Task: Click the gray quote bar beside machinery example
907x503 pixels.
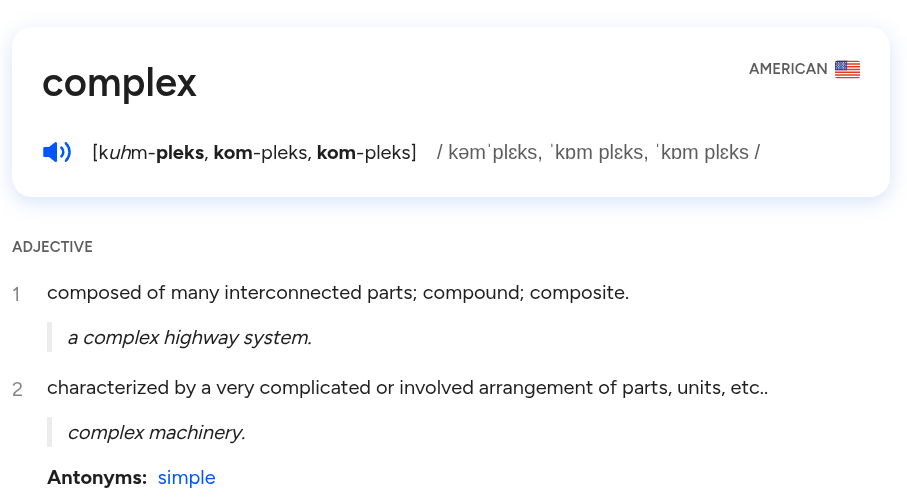Action: coord(50,432)
